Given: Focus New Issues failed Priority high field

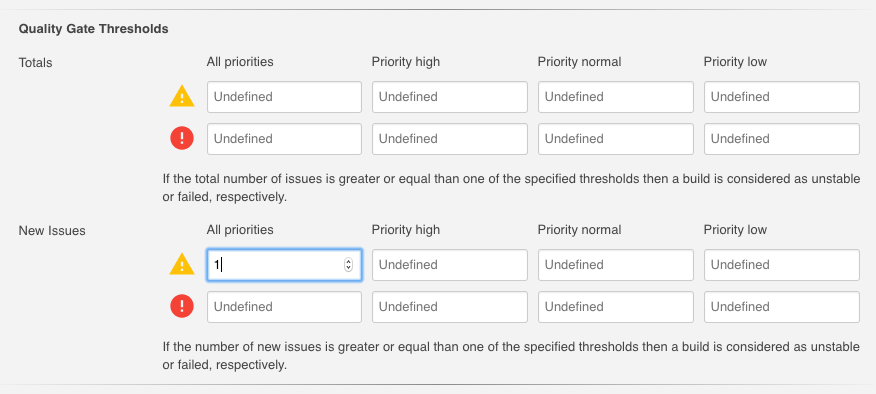Looking at the screenshot, I should pos(450,307).
